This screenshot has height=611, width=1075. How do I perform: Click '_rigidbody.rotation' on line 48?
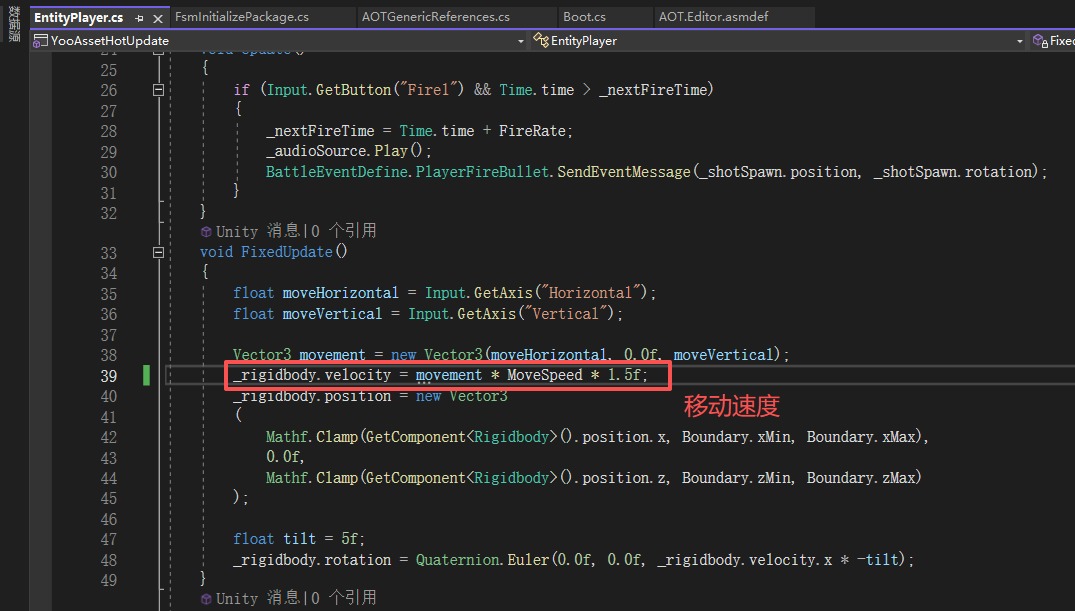pos(312,560)
